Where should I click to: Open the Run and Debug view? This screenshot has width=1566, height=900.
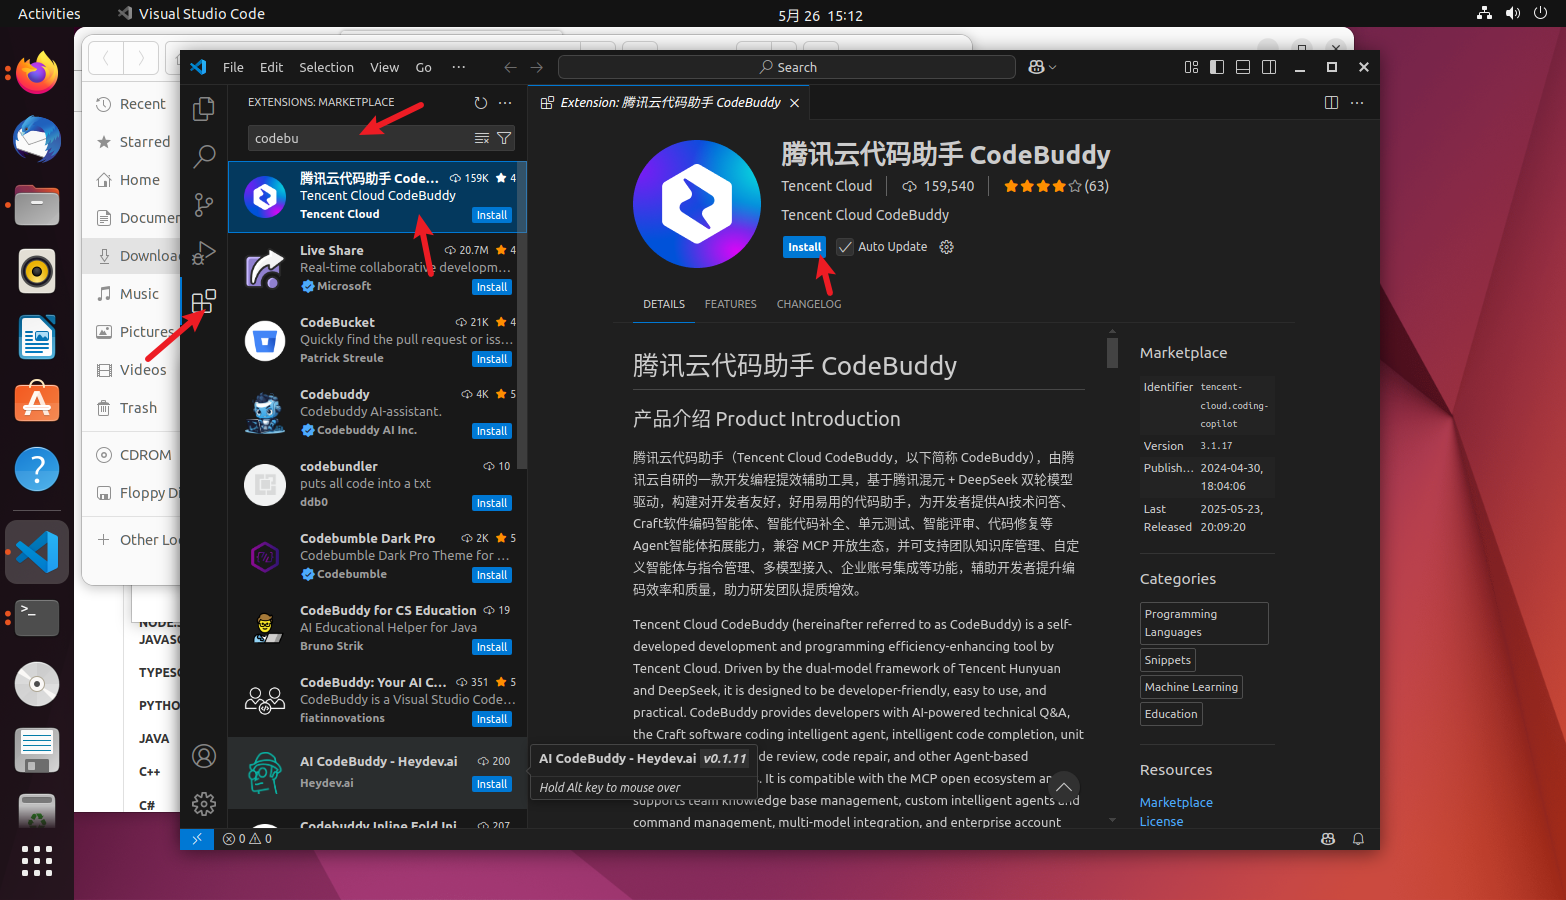point(204,252)
